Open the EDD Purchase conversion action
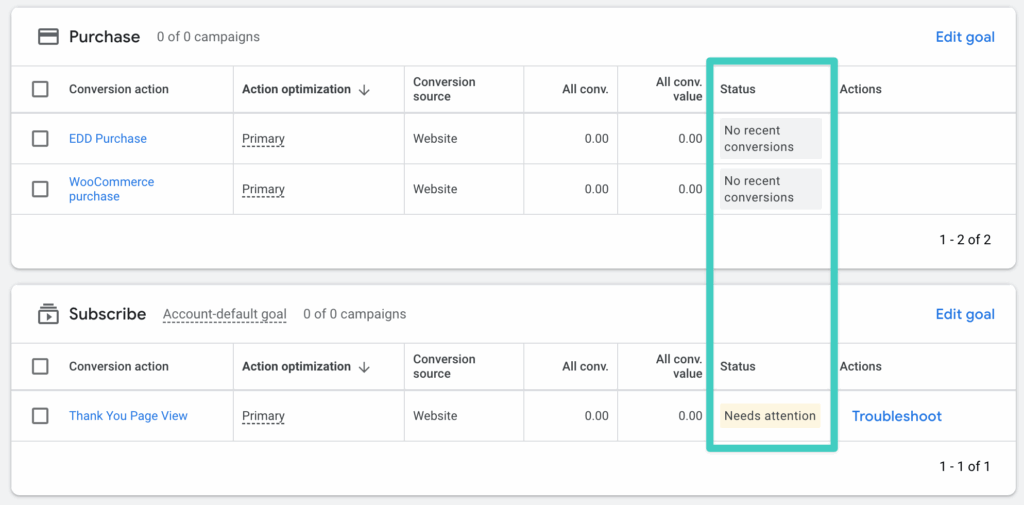 pyautogui.click(x=108, y=138)
